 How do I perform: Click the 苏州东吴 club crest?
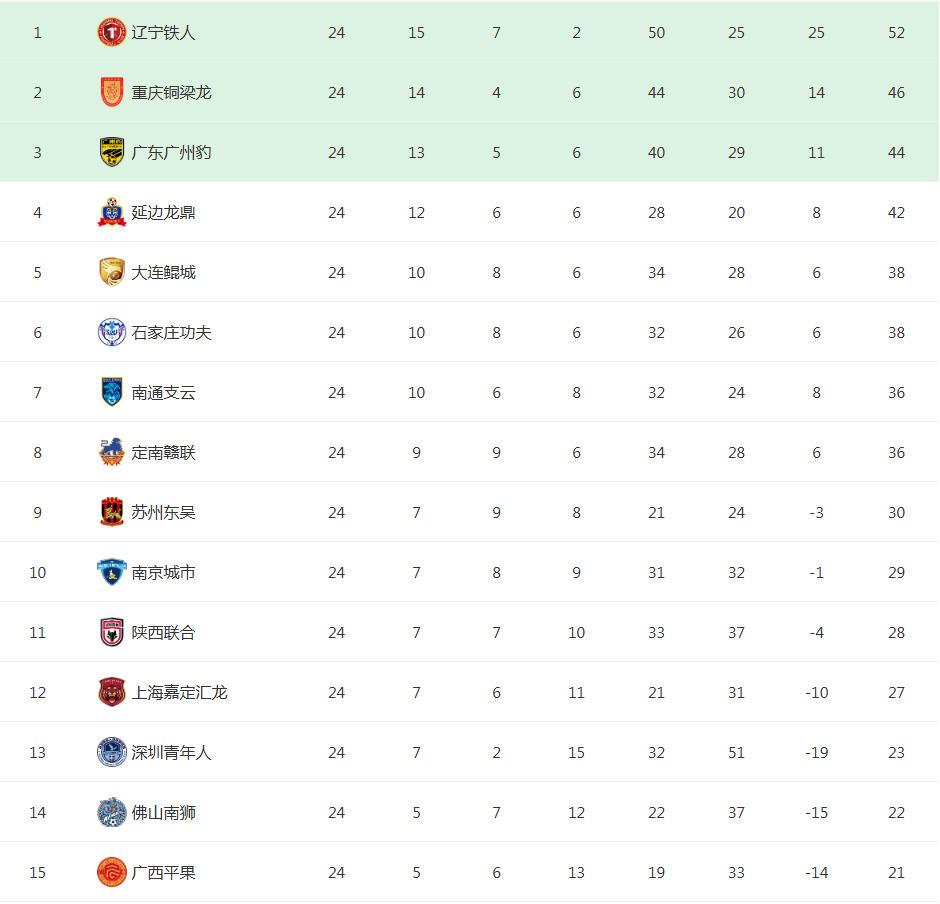tap(112, 513)
